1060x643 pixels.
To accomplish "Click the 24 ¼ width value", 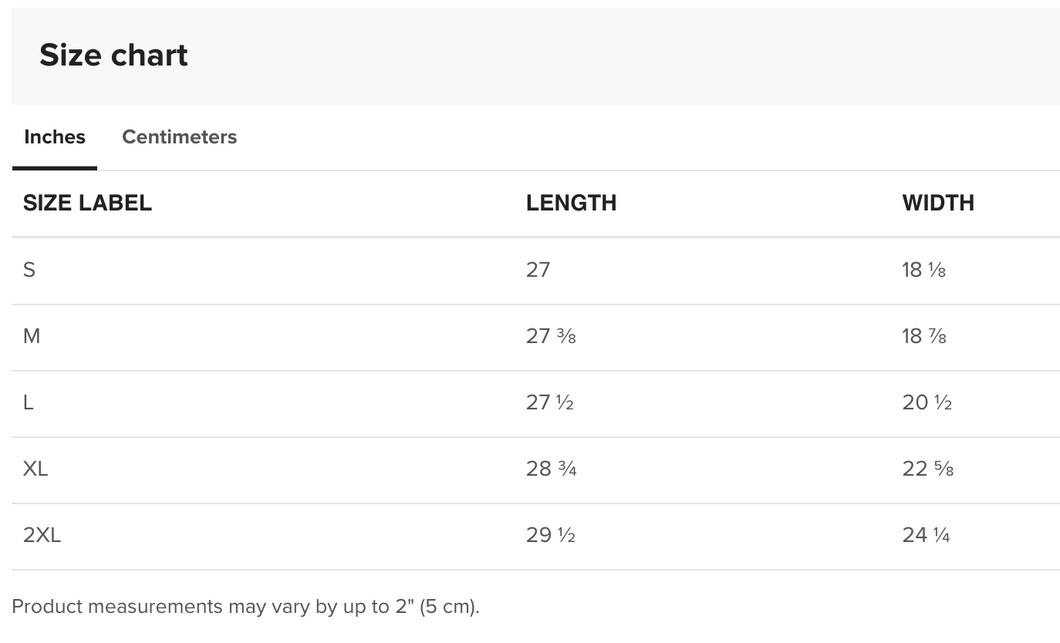I will click(926, 535).
